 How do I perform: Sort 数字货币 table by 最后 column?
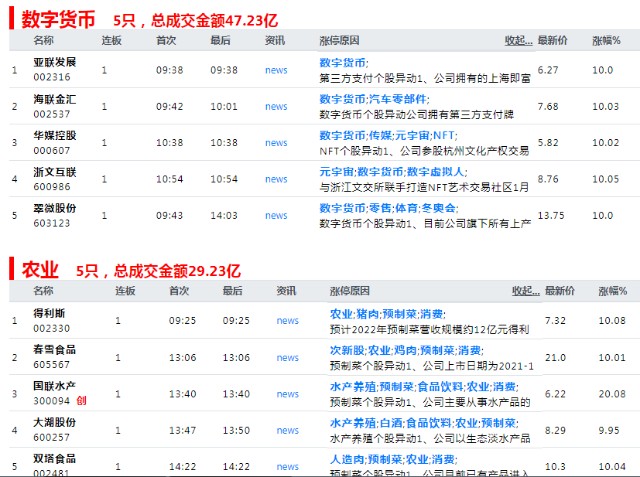(x=220, y=40)
